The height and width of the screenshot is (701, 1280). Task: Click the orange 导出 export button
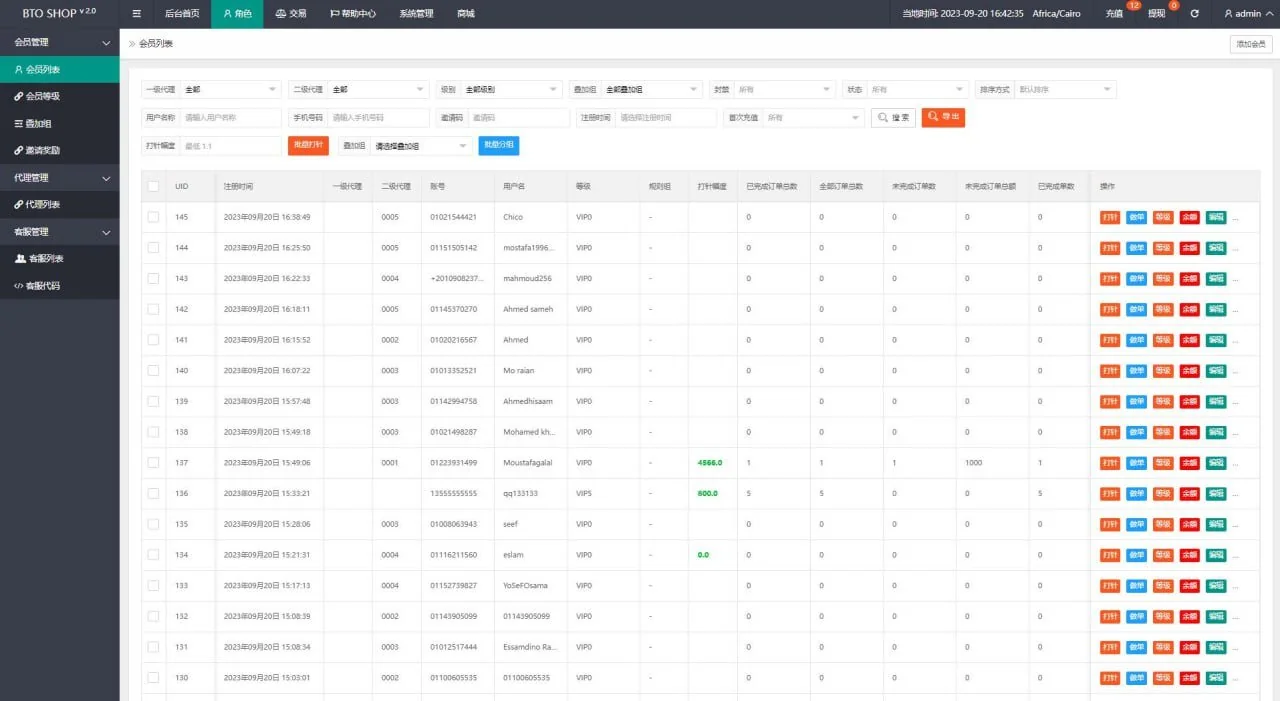[x=943, y=117]
